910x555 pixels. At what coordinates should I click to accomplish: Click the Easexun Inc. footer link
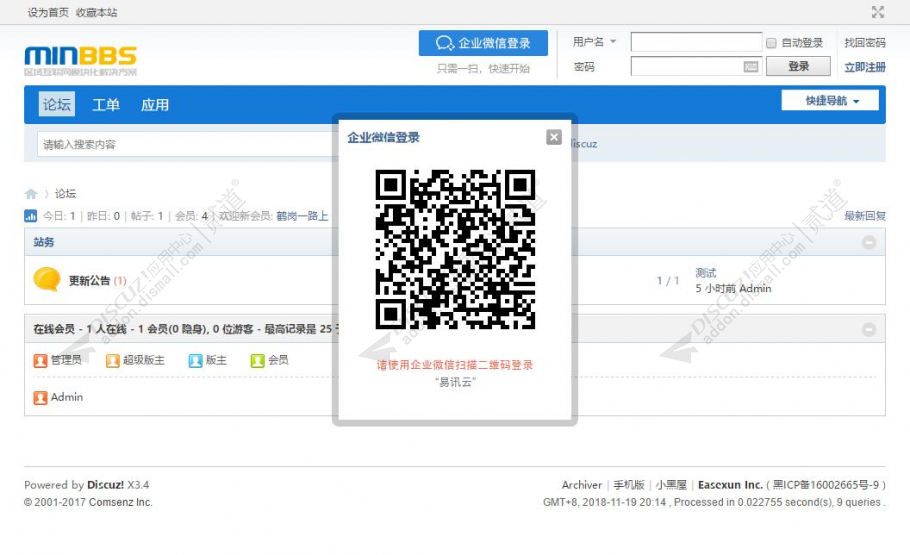[730, 485]
